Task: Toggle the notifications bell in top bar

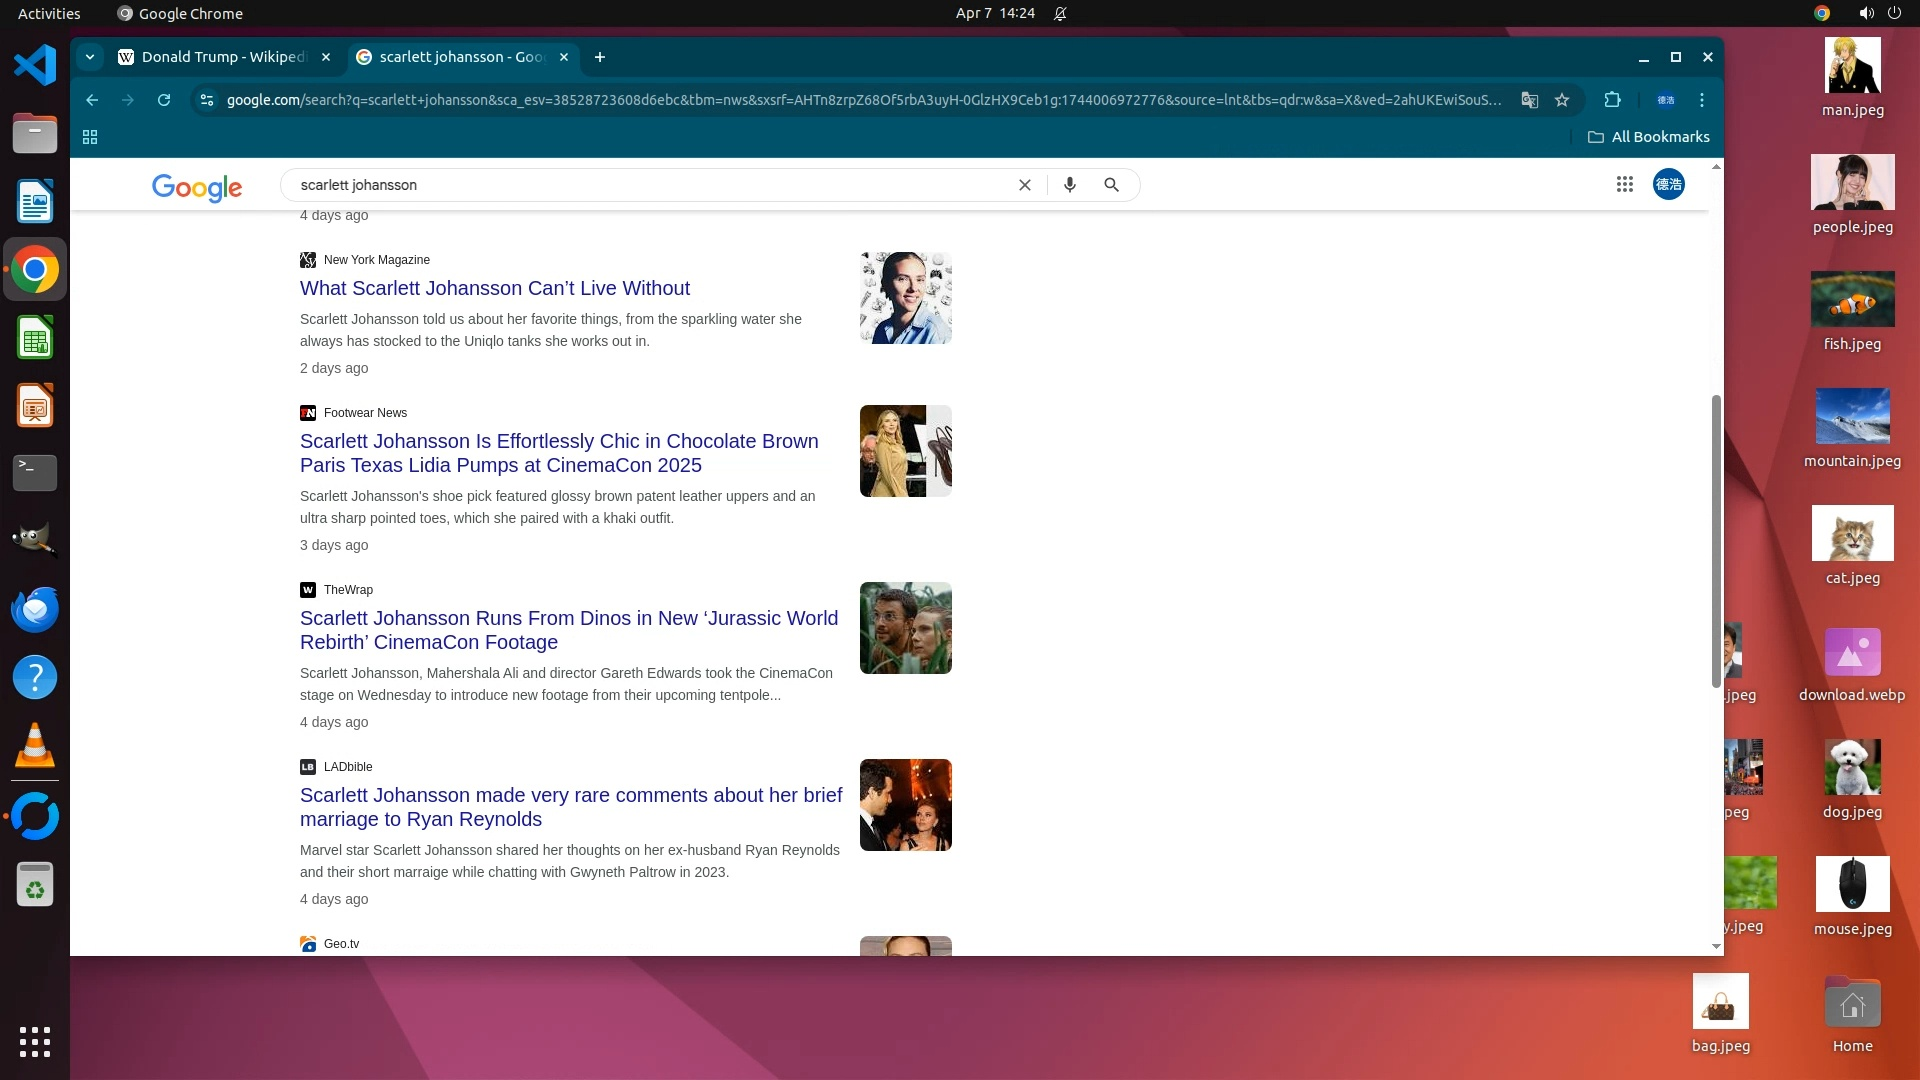Action: (x=1060, y=14)
